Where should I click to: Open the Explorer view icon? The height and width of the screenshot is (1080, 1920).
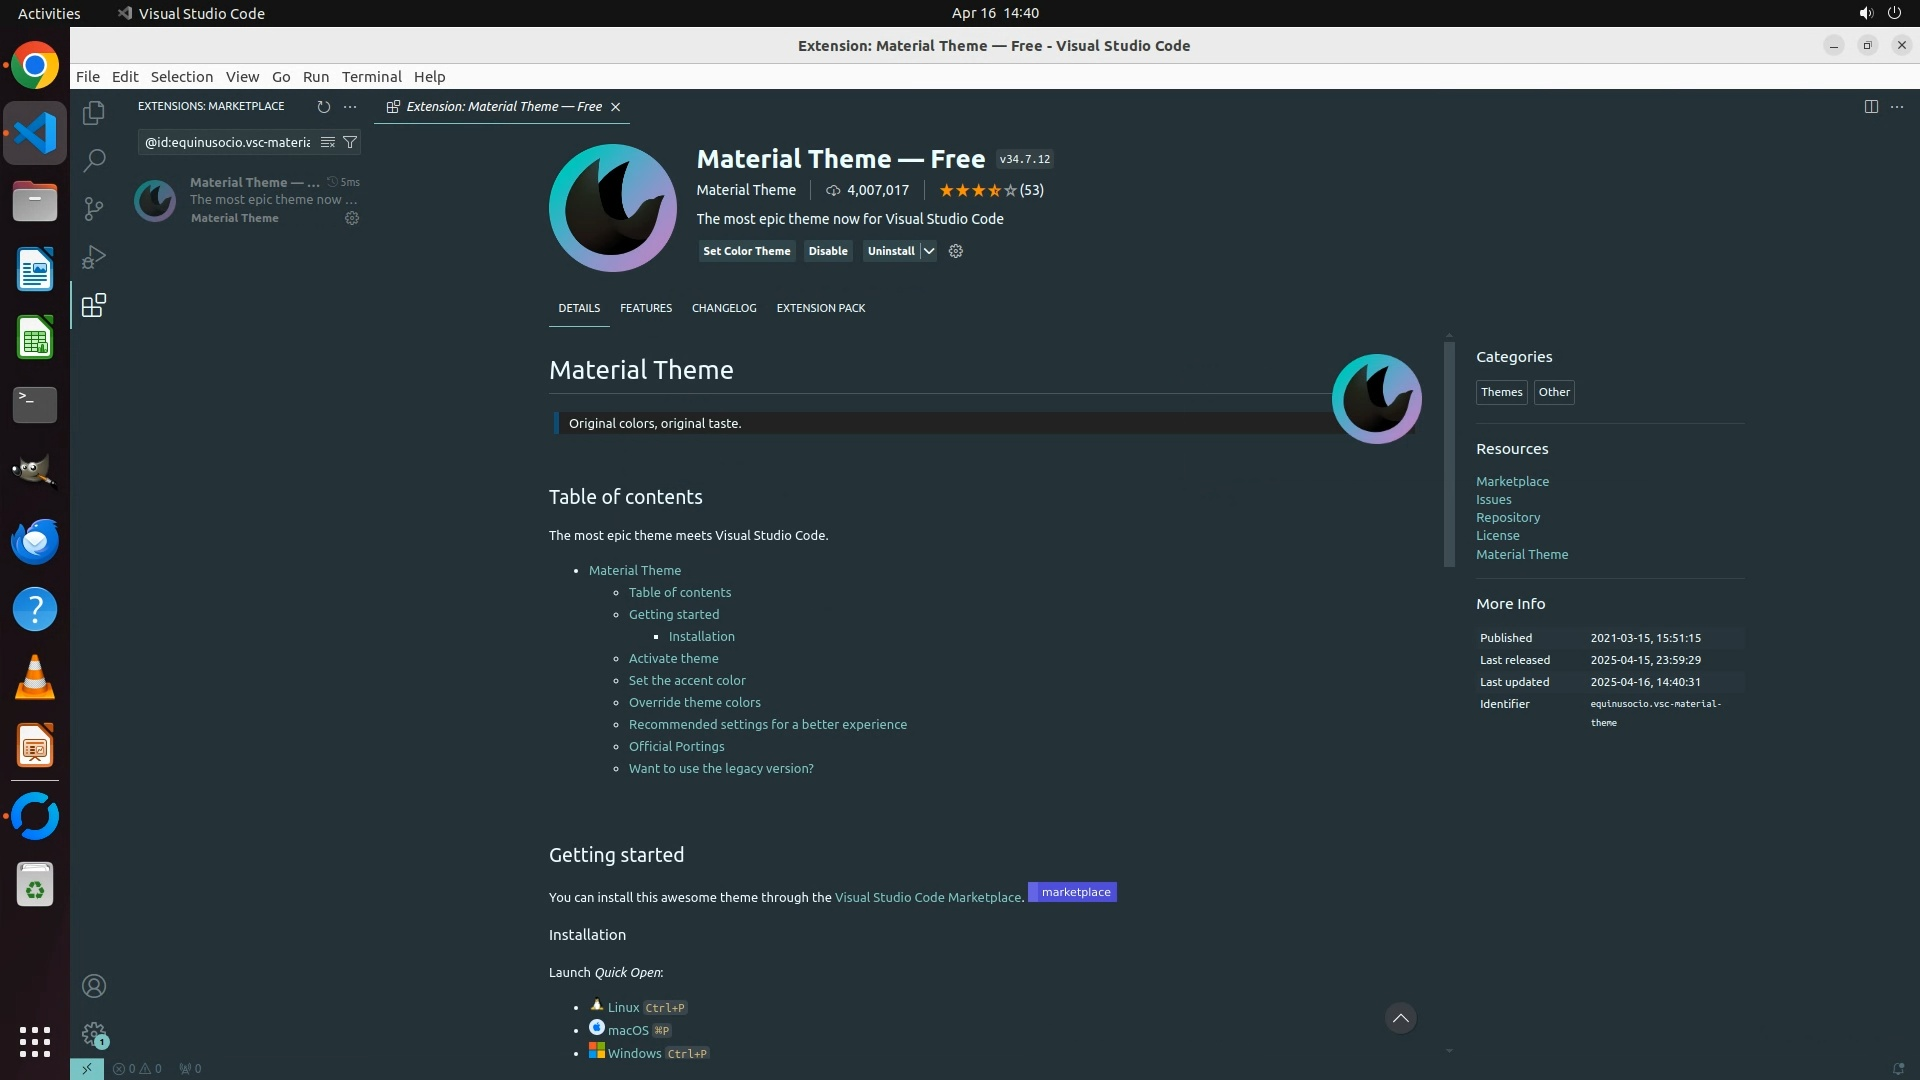94,113
